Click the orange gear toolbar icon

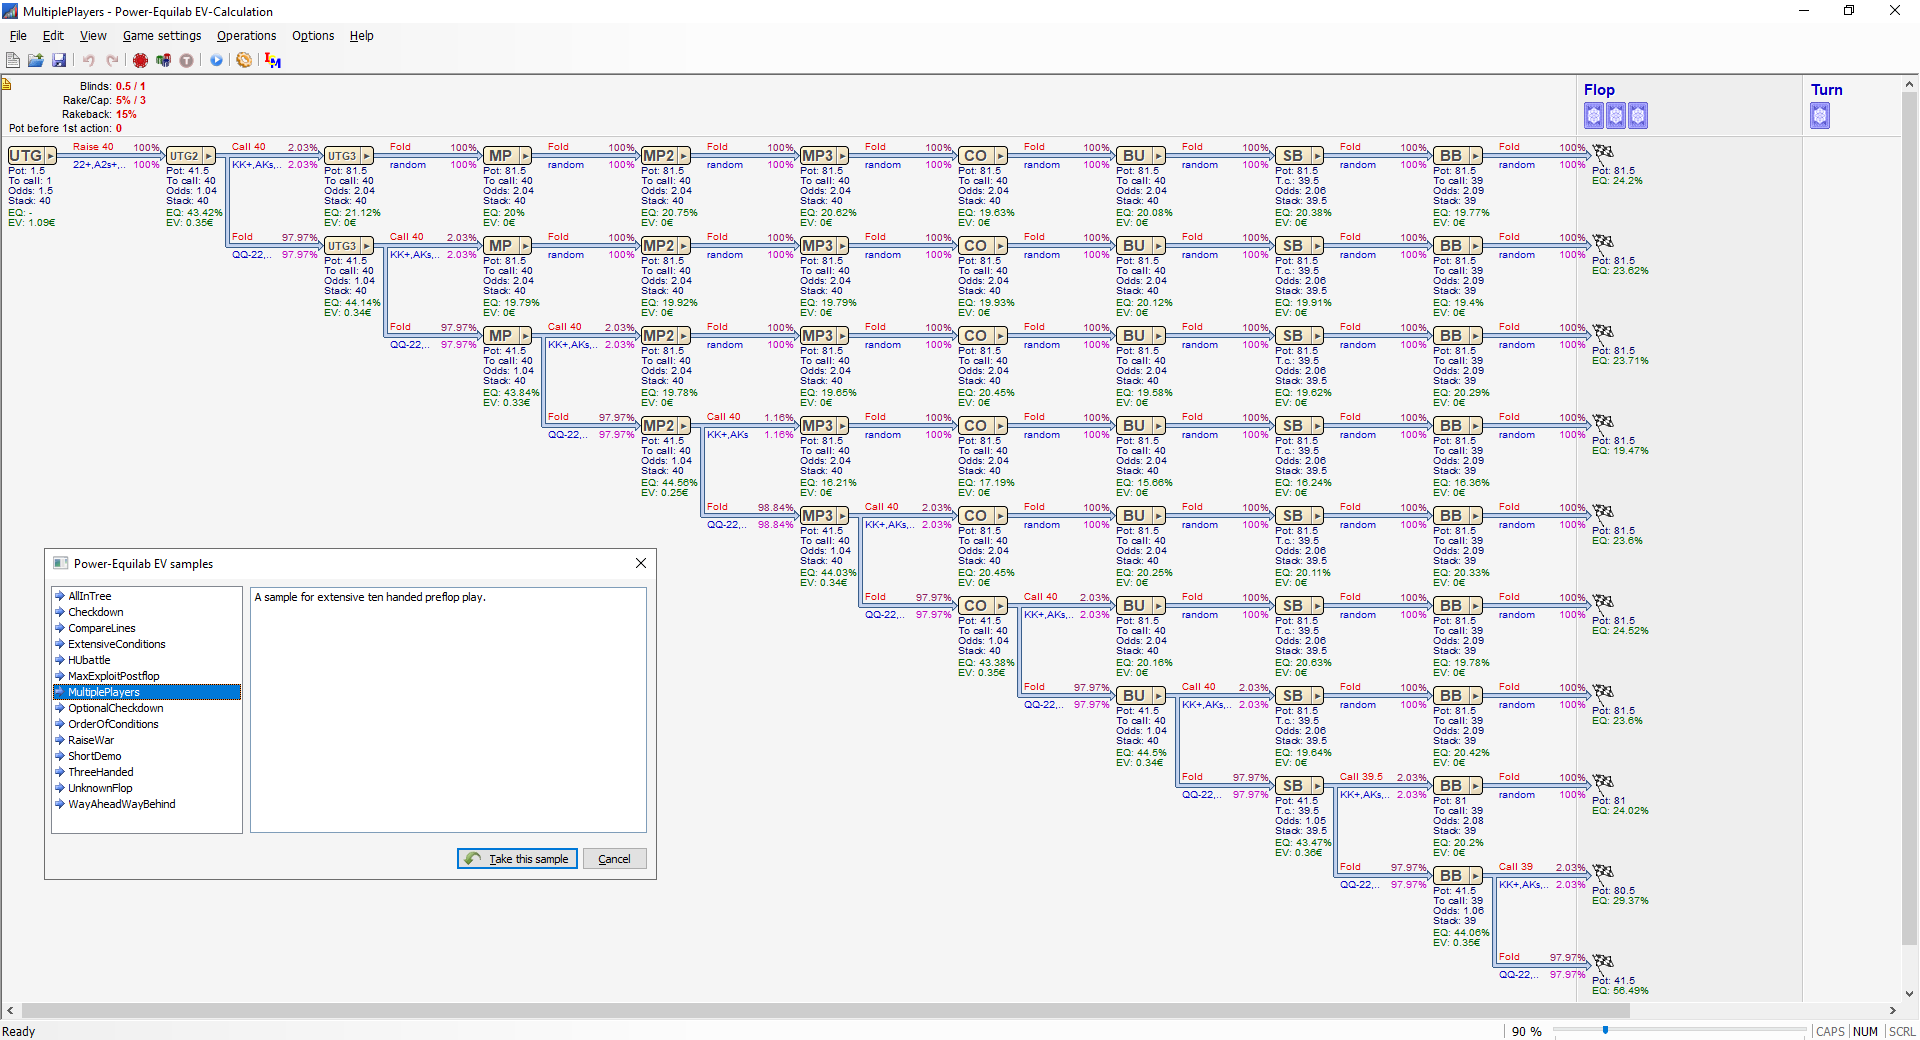pos(244,61)
